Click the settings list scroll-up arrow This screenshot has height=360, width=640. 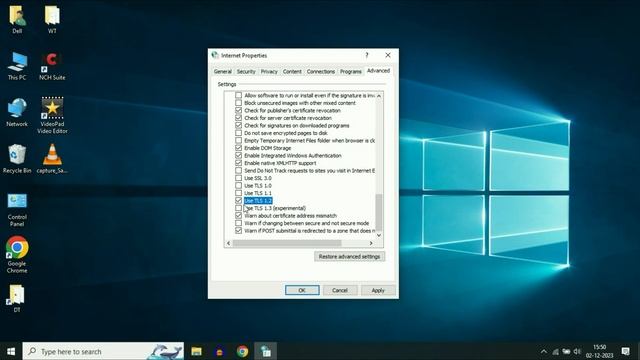(379, 96)
